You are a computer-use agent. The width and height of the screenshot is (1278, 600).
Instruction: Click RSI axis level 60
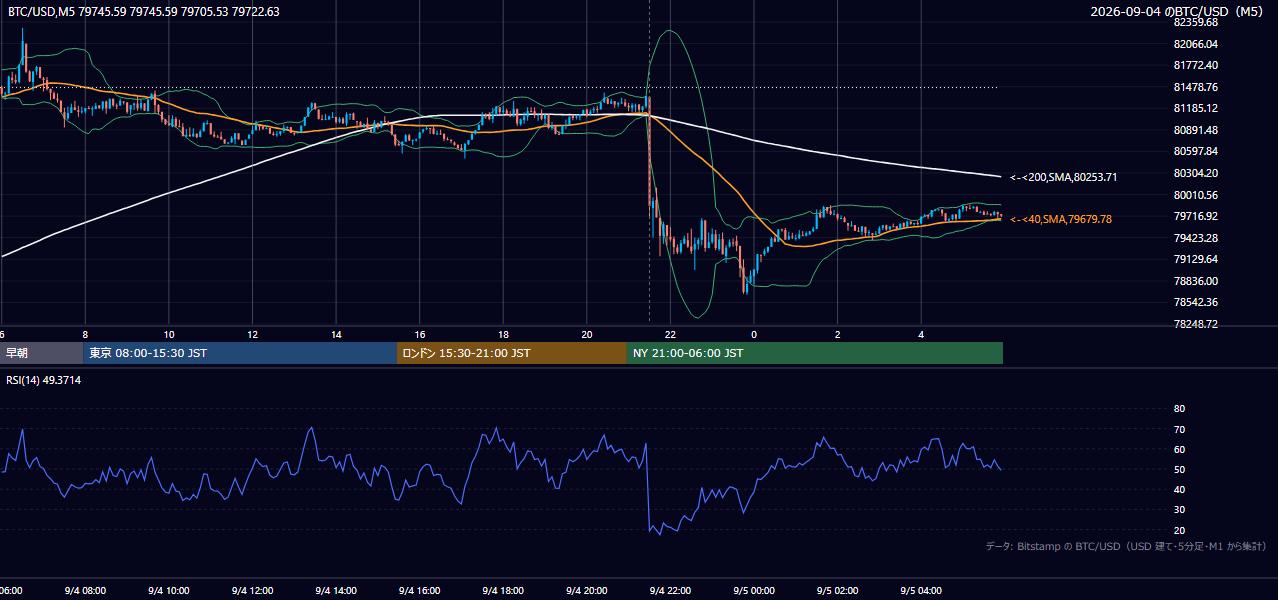point(1179,449)
